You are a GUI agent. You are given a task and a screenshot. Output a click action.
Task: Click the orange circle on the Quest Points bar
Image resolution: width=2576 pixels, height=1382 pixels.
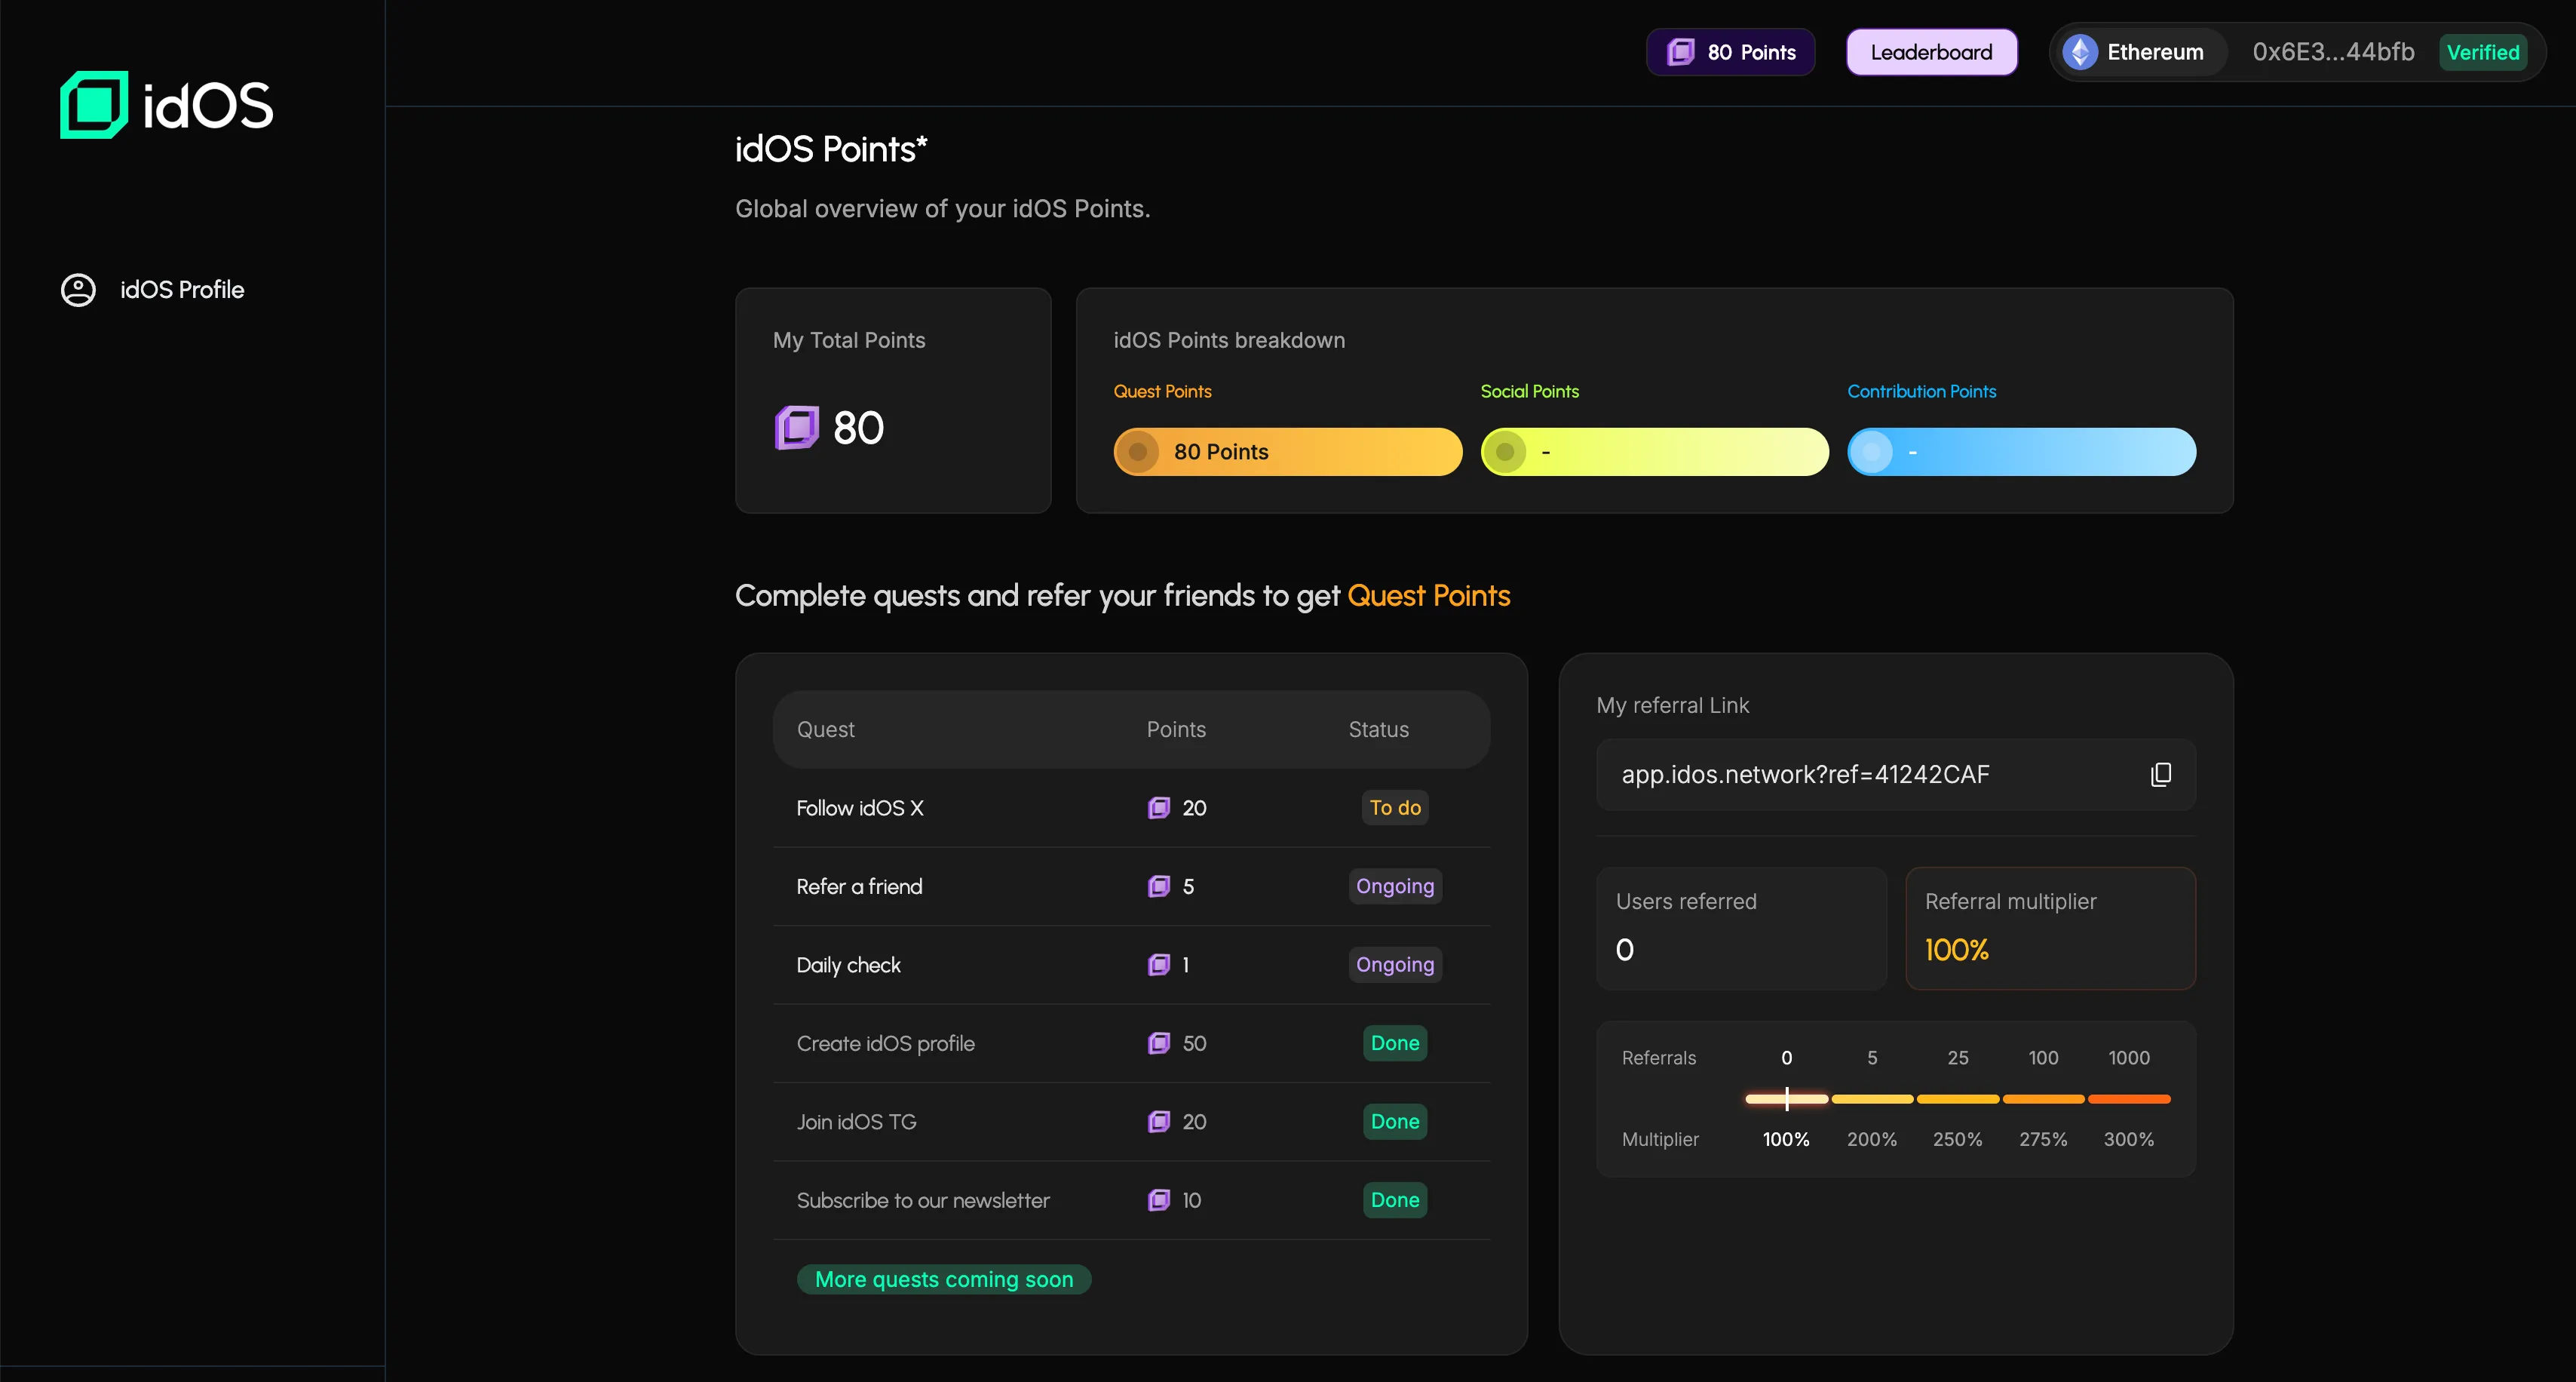(1137, 452)
